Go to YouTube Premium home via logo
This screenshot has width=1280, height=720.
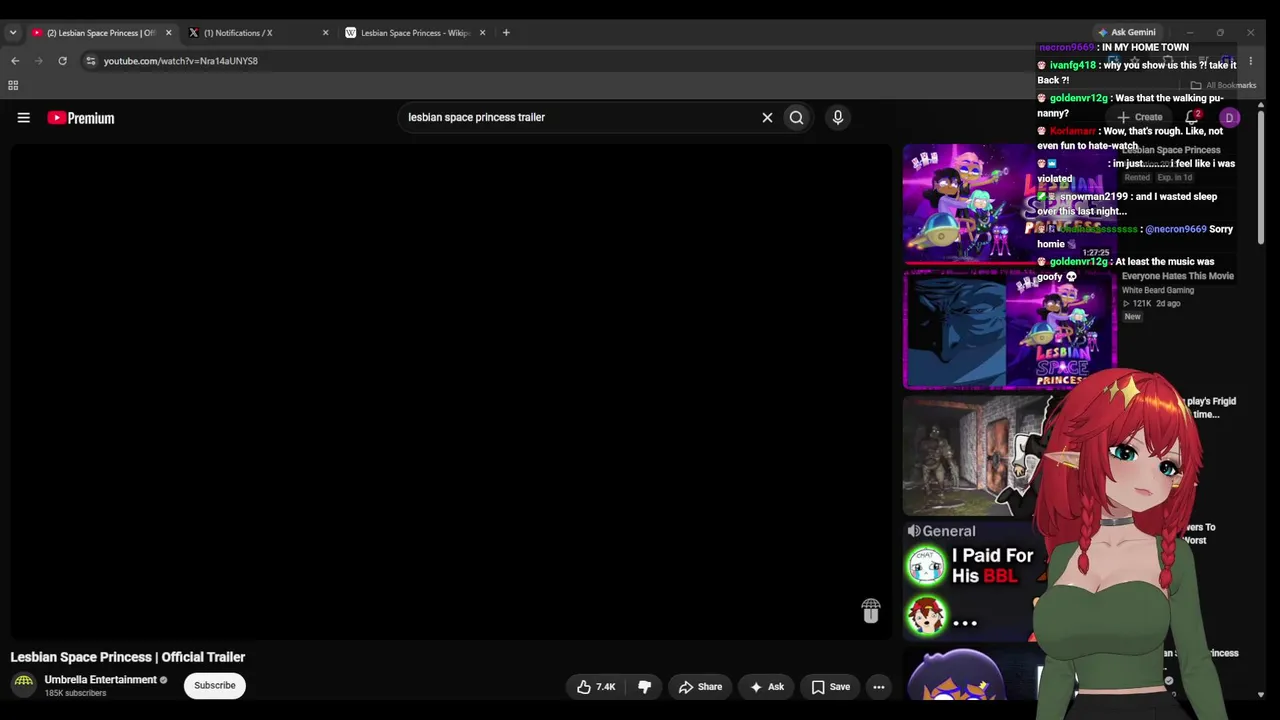click(x=81, y=118)
